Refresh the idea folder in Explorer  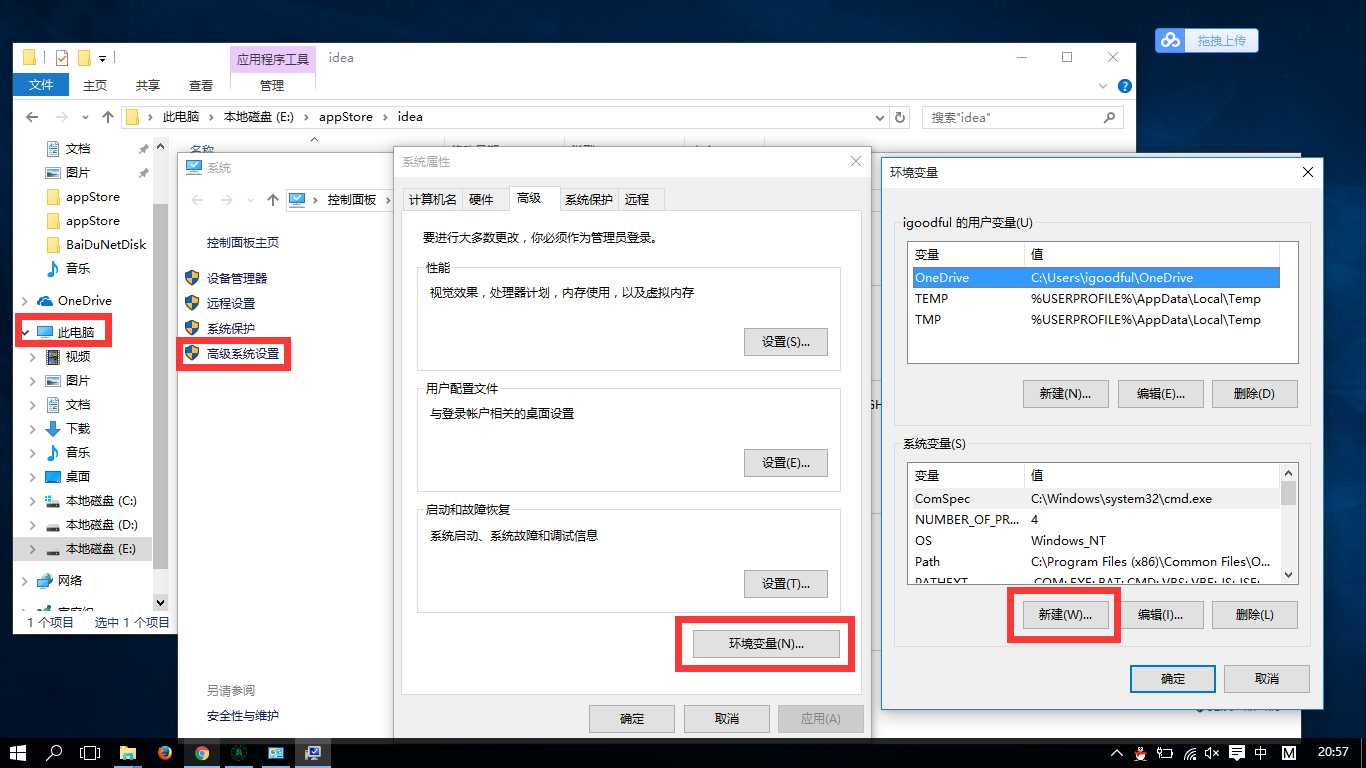coord(899,117)
